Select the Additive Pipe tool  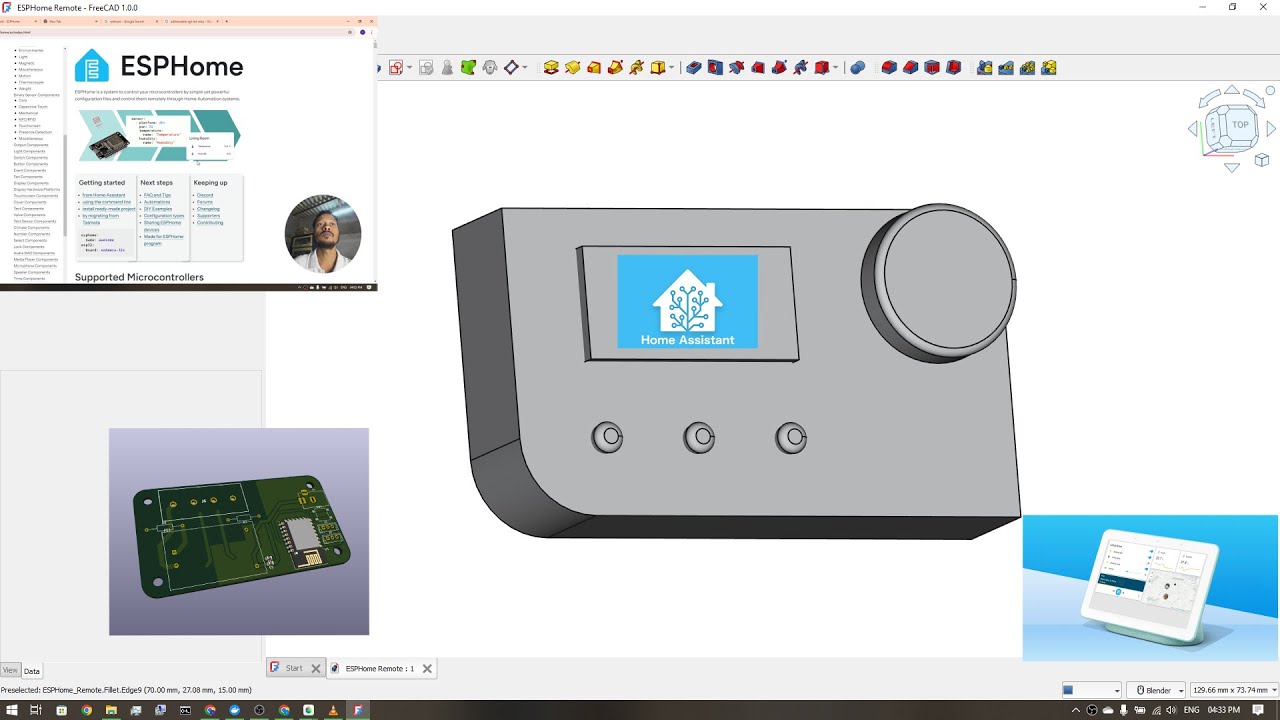(x=615, y=68)
